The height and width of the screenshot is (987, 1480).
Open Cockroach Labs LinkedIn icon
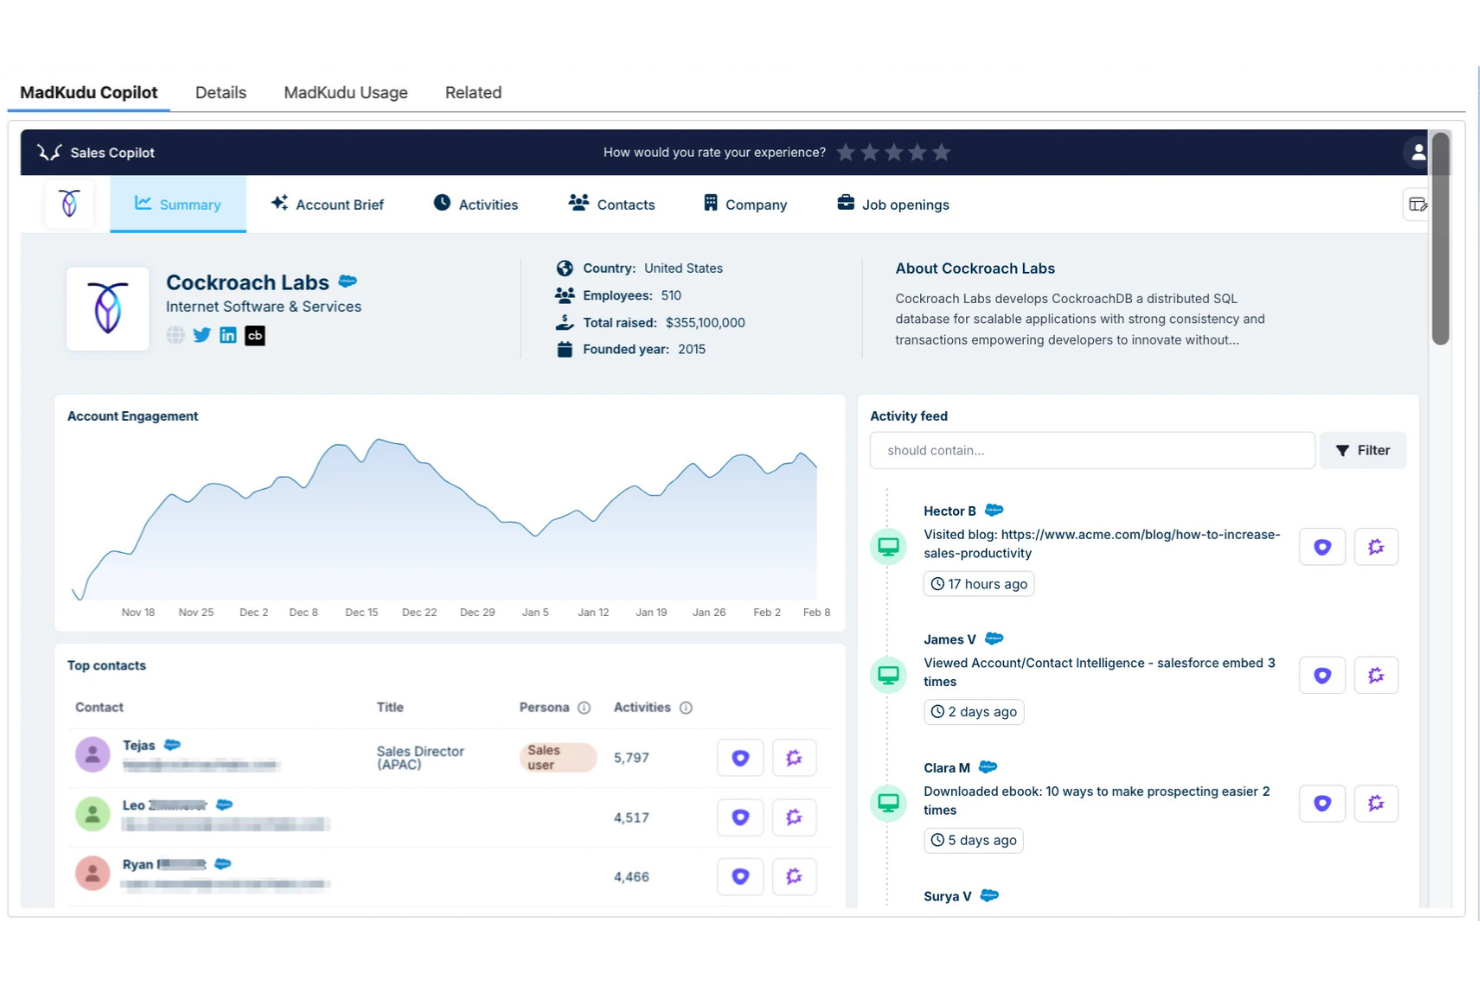coord(228,335)
